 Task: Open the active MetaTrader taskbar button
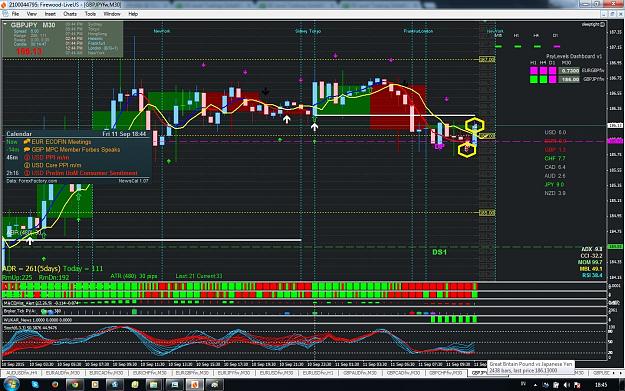click(194, 385)
